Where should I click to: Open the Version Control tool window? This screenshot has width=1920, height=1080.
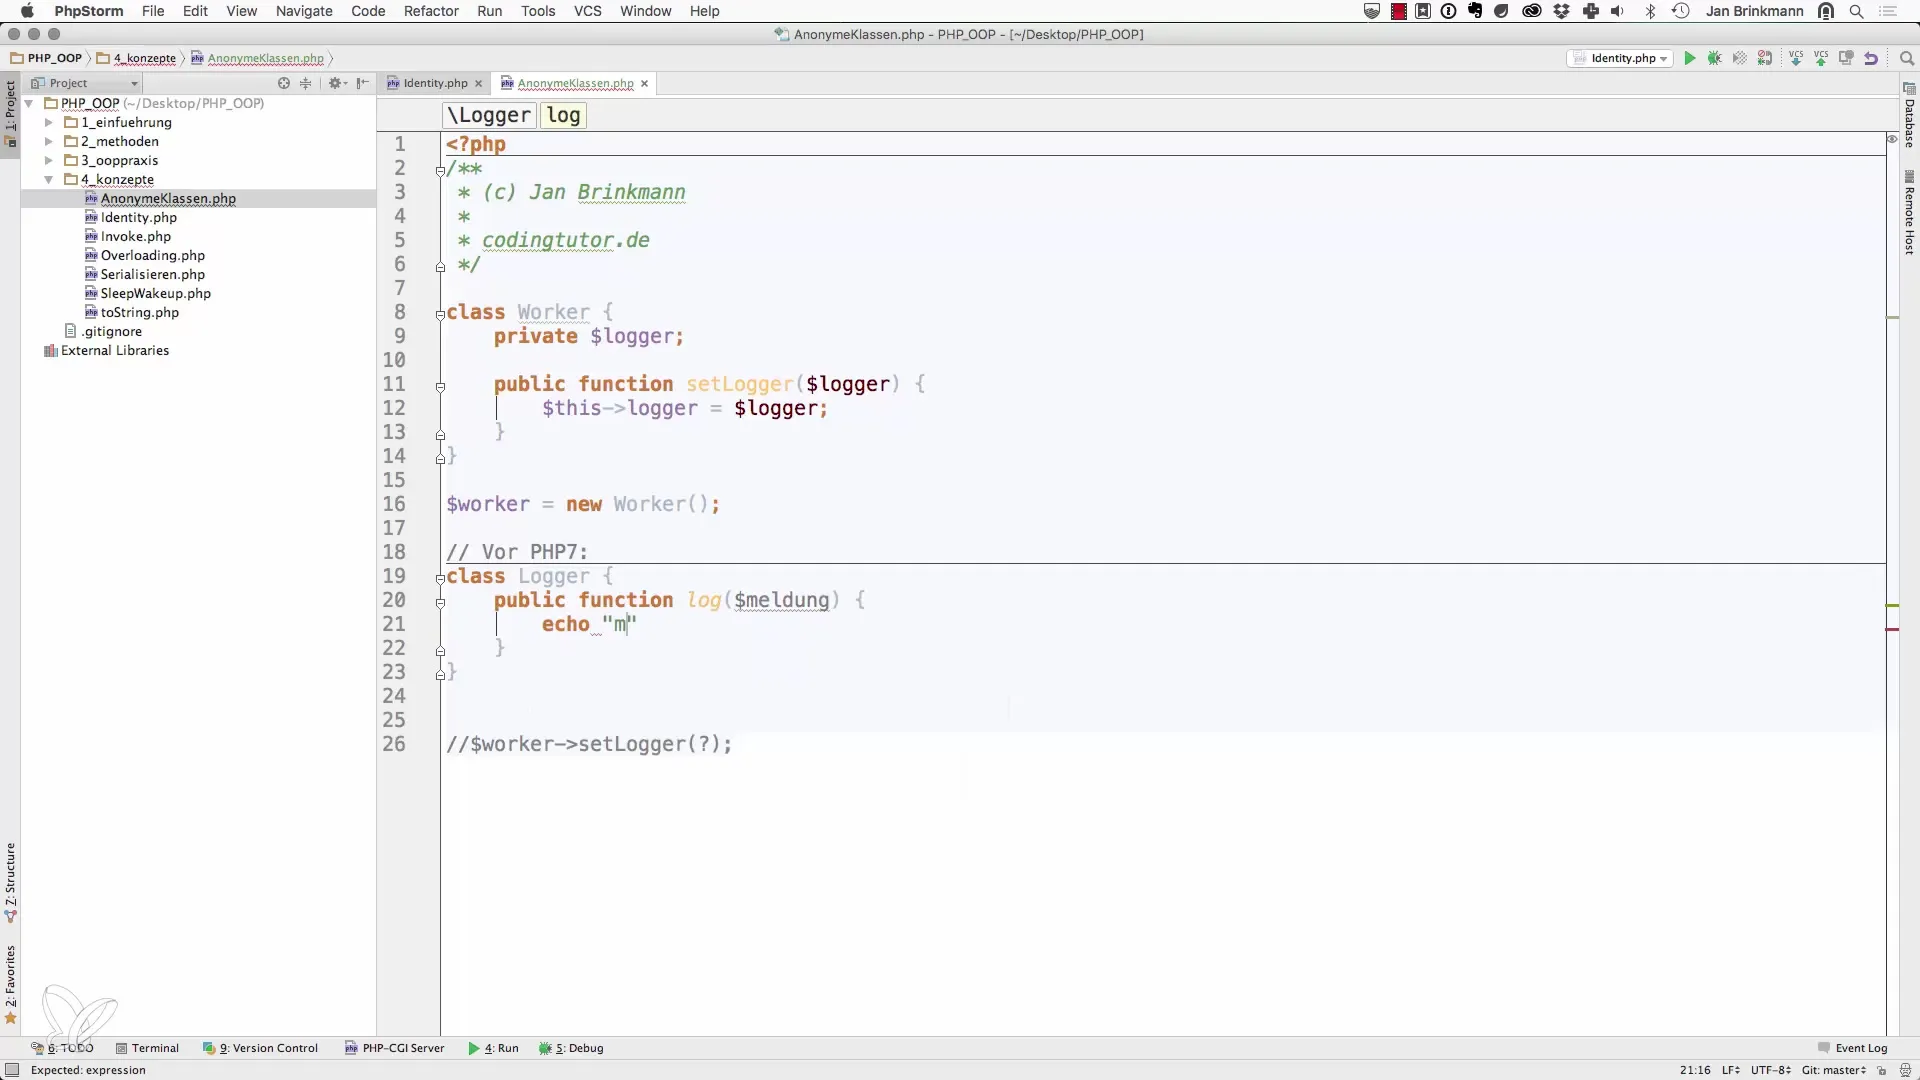point(260,1048)
